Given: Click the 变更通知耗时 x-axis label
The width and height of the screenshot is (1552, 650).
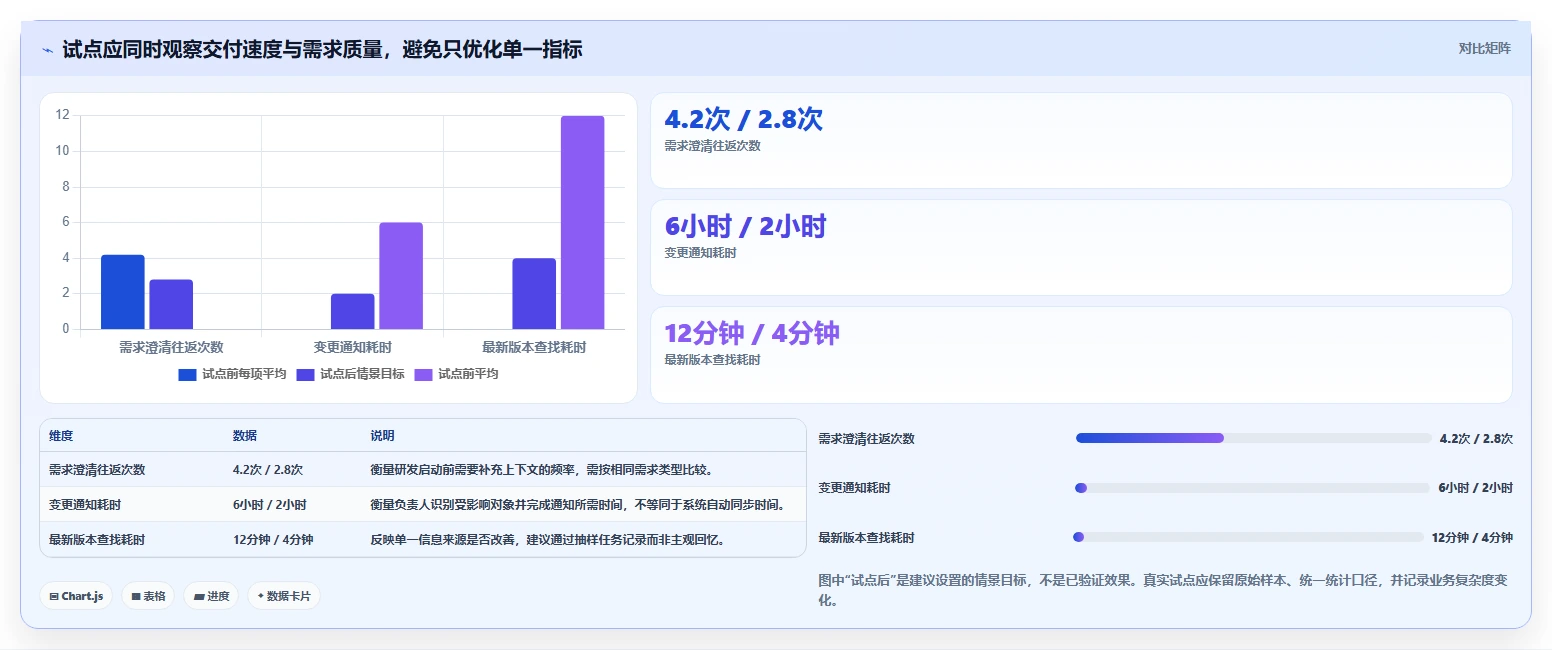Looking at the screenshot, I should click(x=352, y=347).
